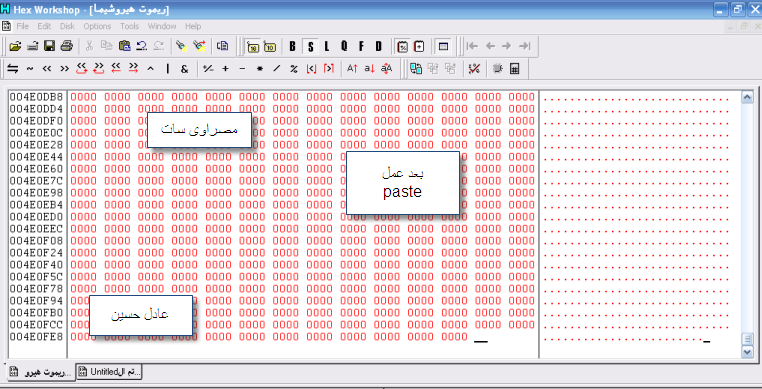Click the Close file icon beside Open
762x389 pixels.
pyautogui.click(x=32, y=46)
